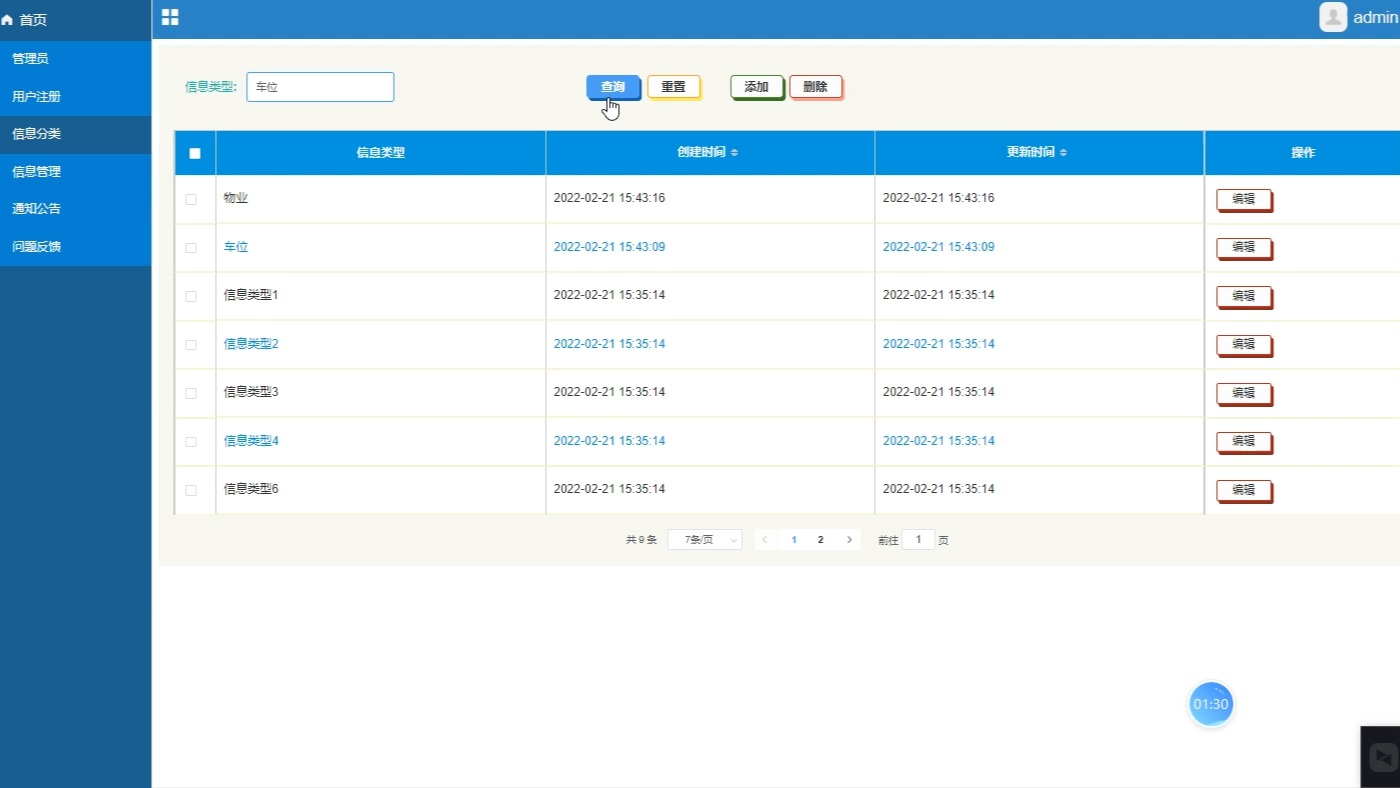
Task: Focus the 信息类型 search input field
Action: [320, 87]
